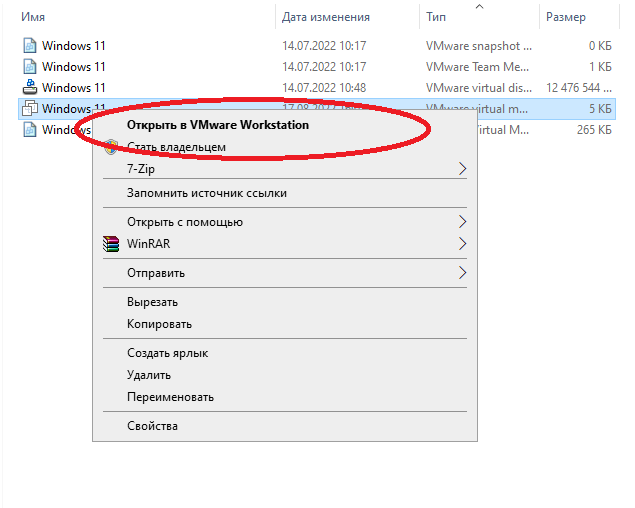Image resolution: width=635 pixels, height=508 pixels.
Task: Sort by the Дата изменения column header
Action: coord(326,17)
